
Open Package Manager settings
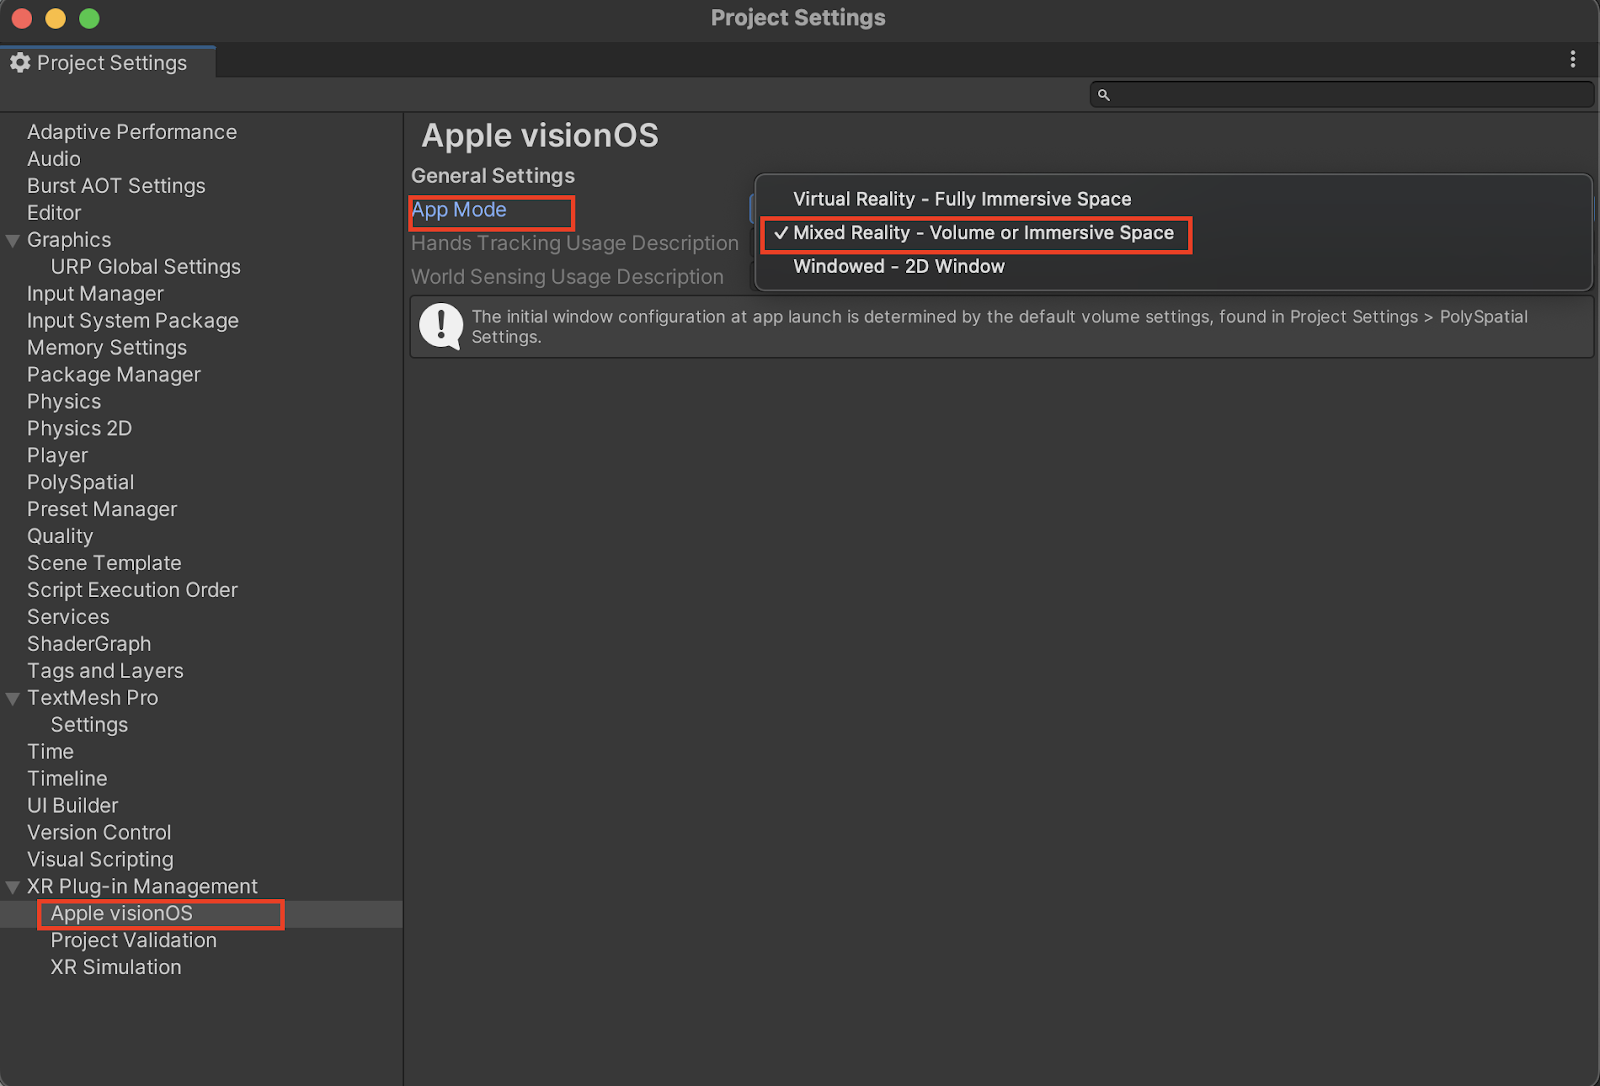(113, 374)
